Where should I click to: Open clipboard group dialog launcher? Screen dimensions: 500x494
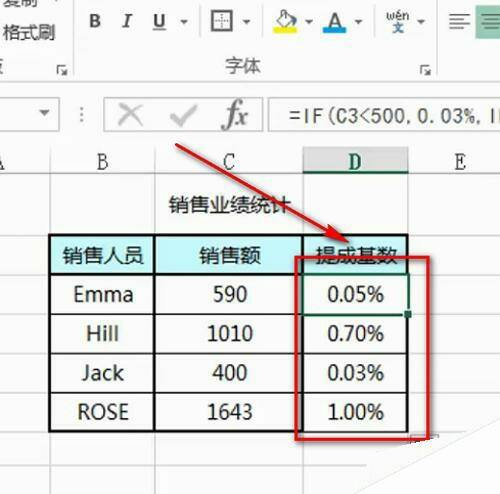click(x=62, y=70)
